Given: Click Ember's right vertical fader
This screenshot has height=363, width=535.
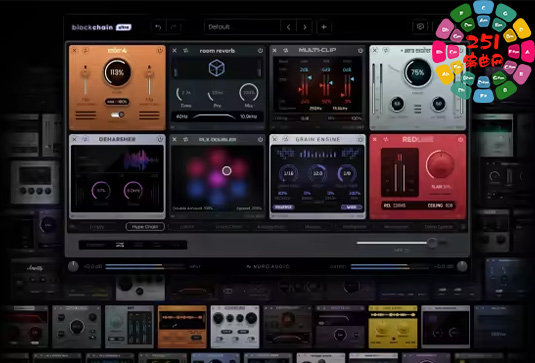Looking at the screenshot, I should coord(149,80).
